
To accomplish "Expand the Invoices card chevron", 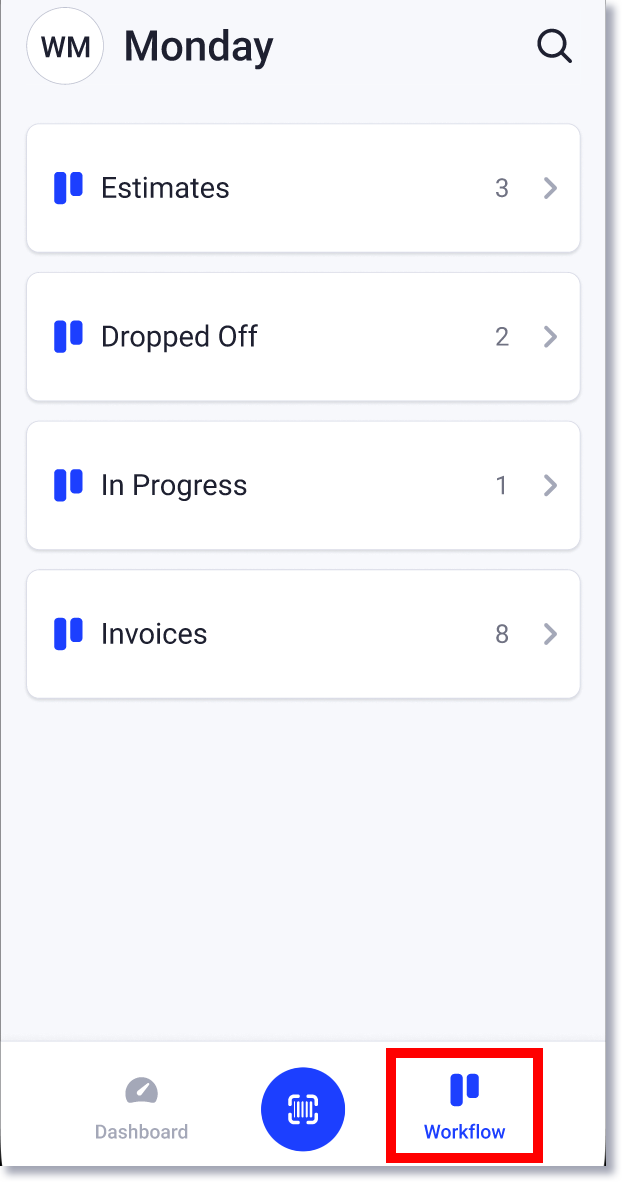I will pos(550,634).
